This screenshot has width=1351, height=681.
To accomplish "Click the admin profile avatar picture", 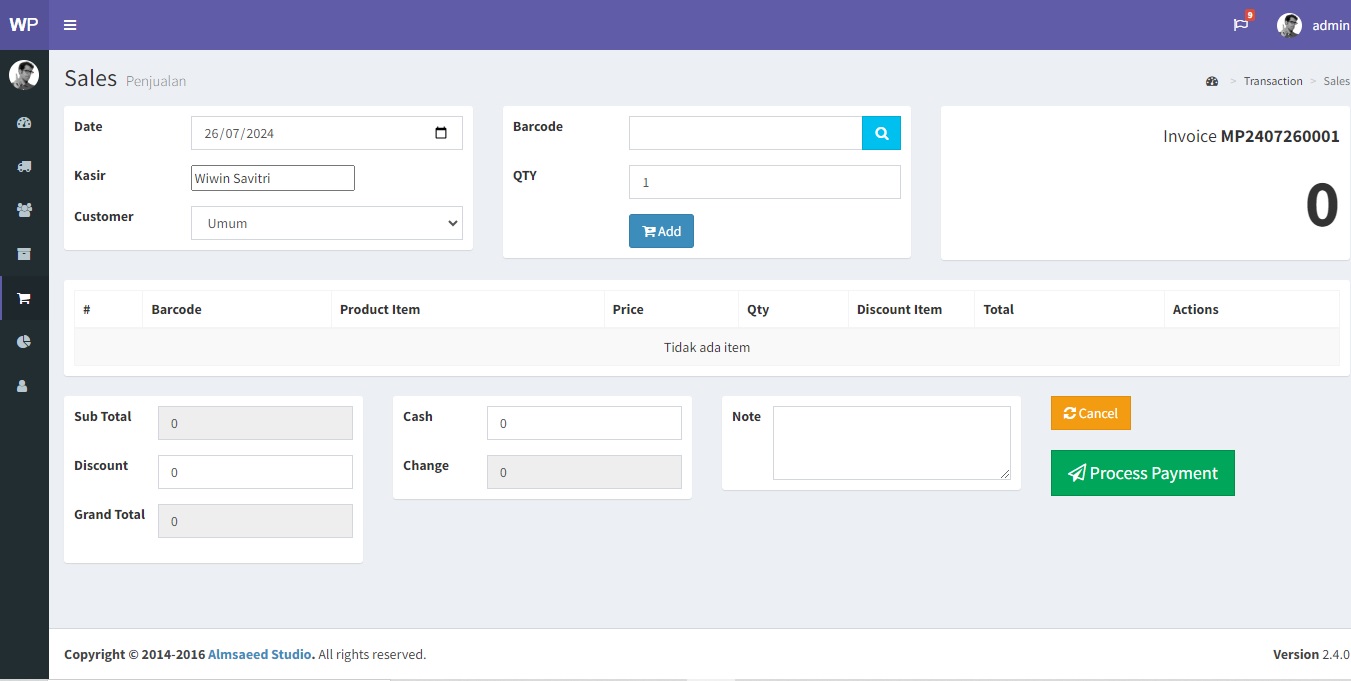I will [1289, 25].
